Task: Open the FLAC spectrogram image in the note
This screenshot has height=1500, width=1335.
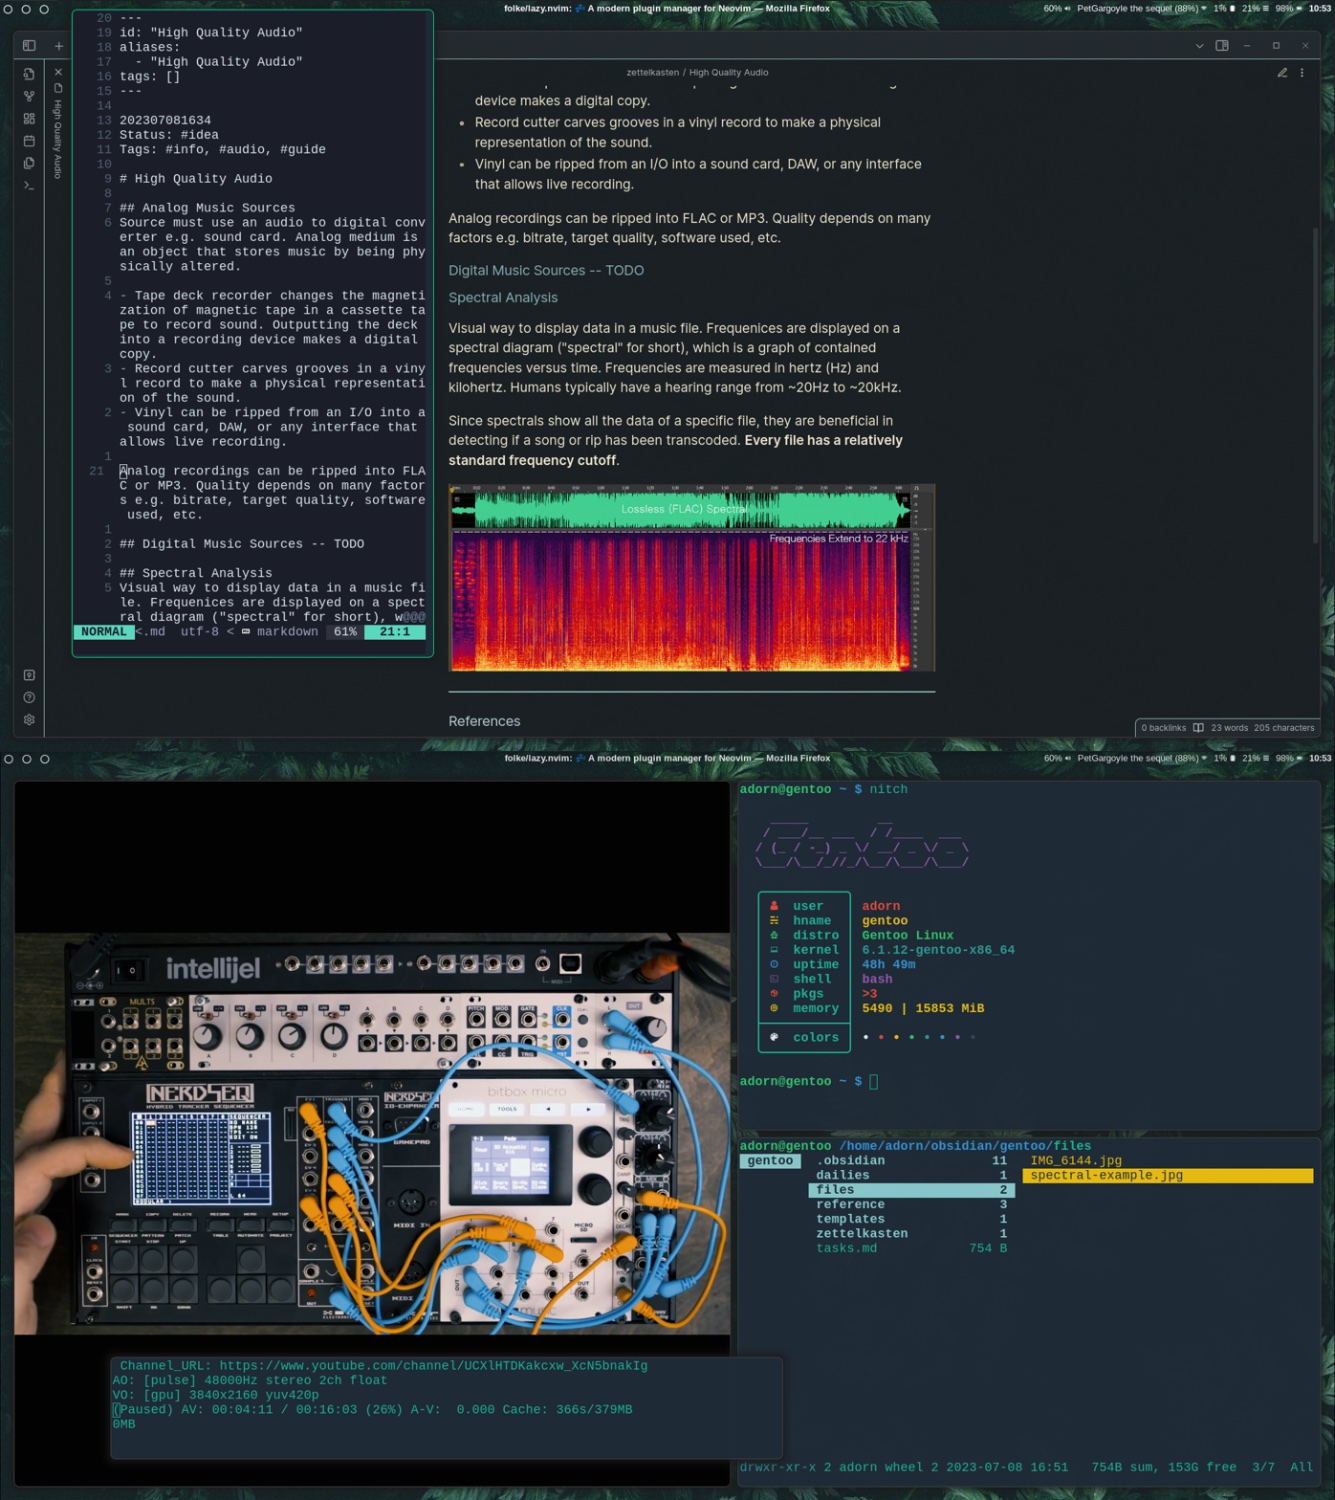Action: (692, 578)
